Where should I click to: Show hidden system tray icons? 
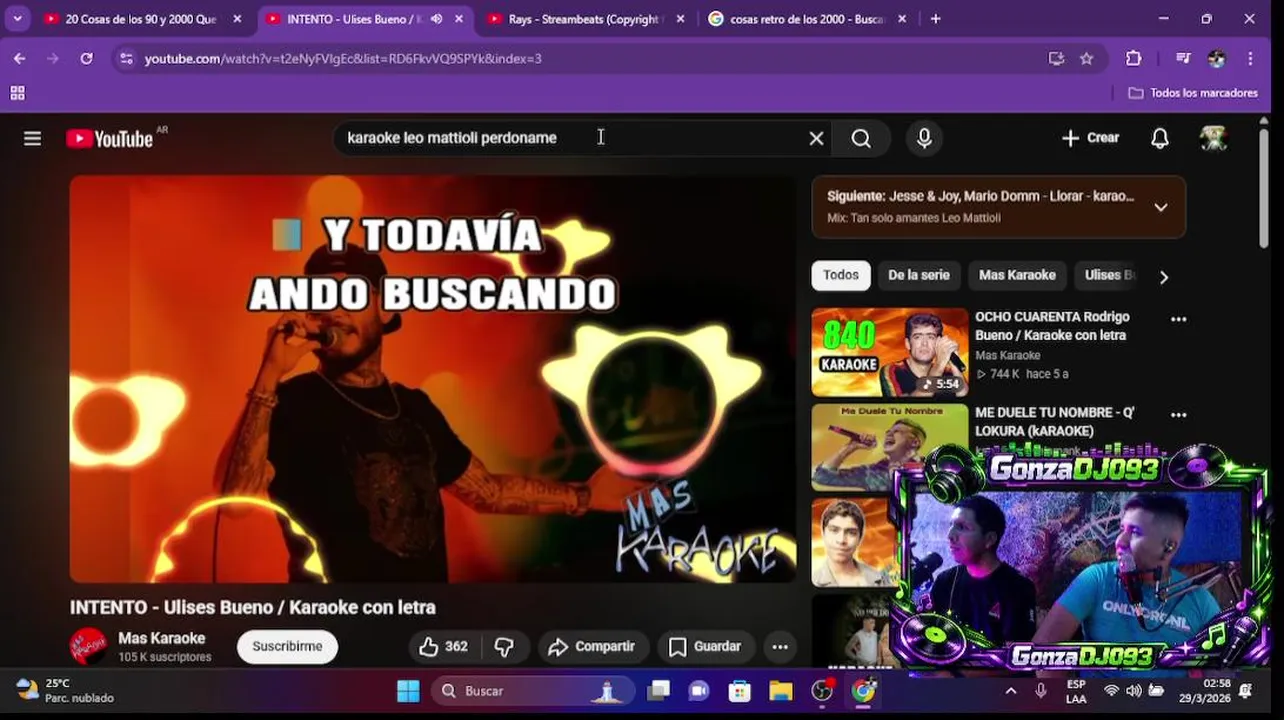pos(1010,691)
